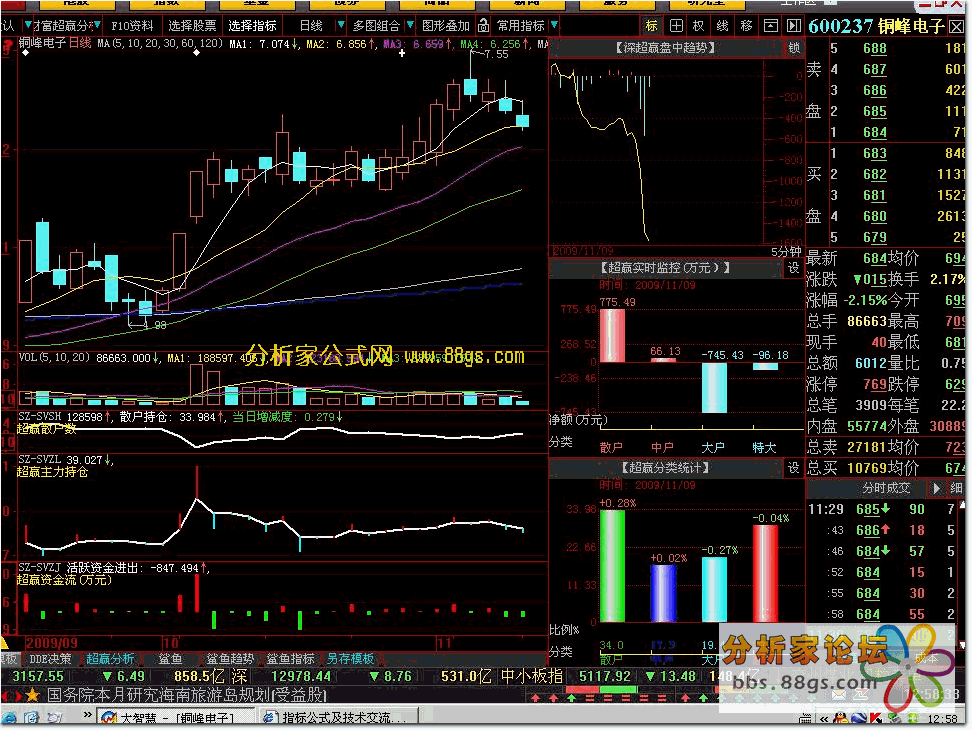The height and width of the screenshot is (730, 972).
Task: Click the red 特大 bar in 超赢分类统计
Action: (766, 573)
